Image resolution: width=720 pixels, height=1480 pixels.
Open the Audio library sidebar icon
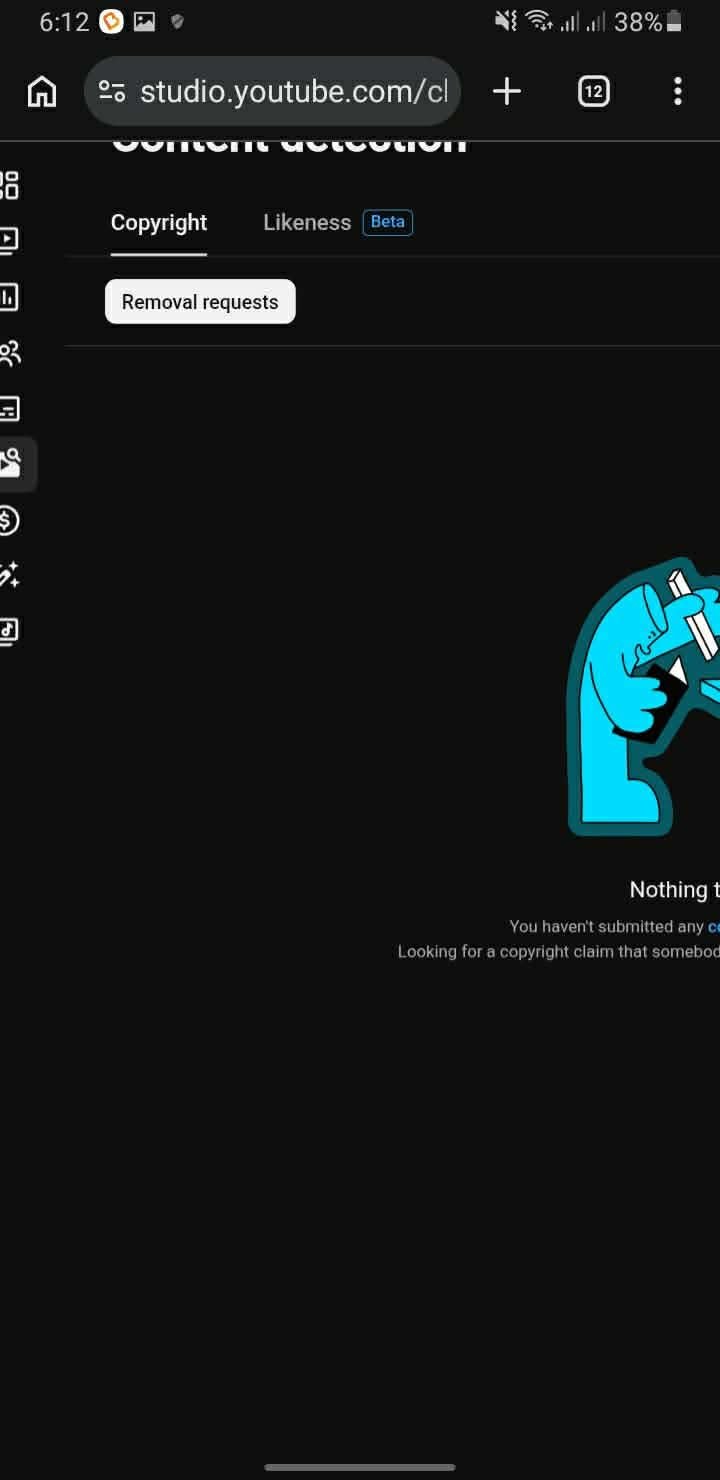point(9,631)
